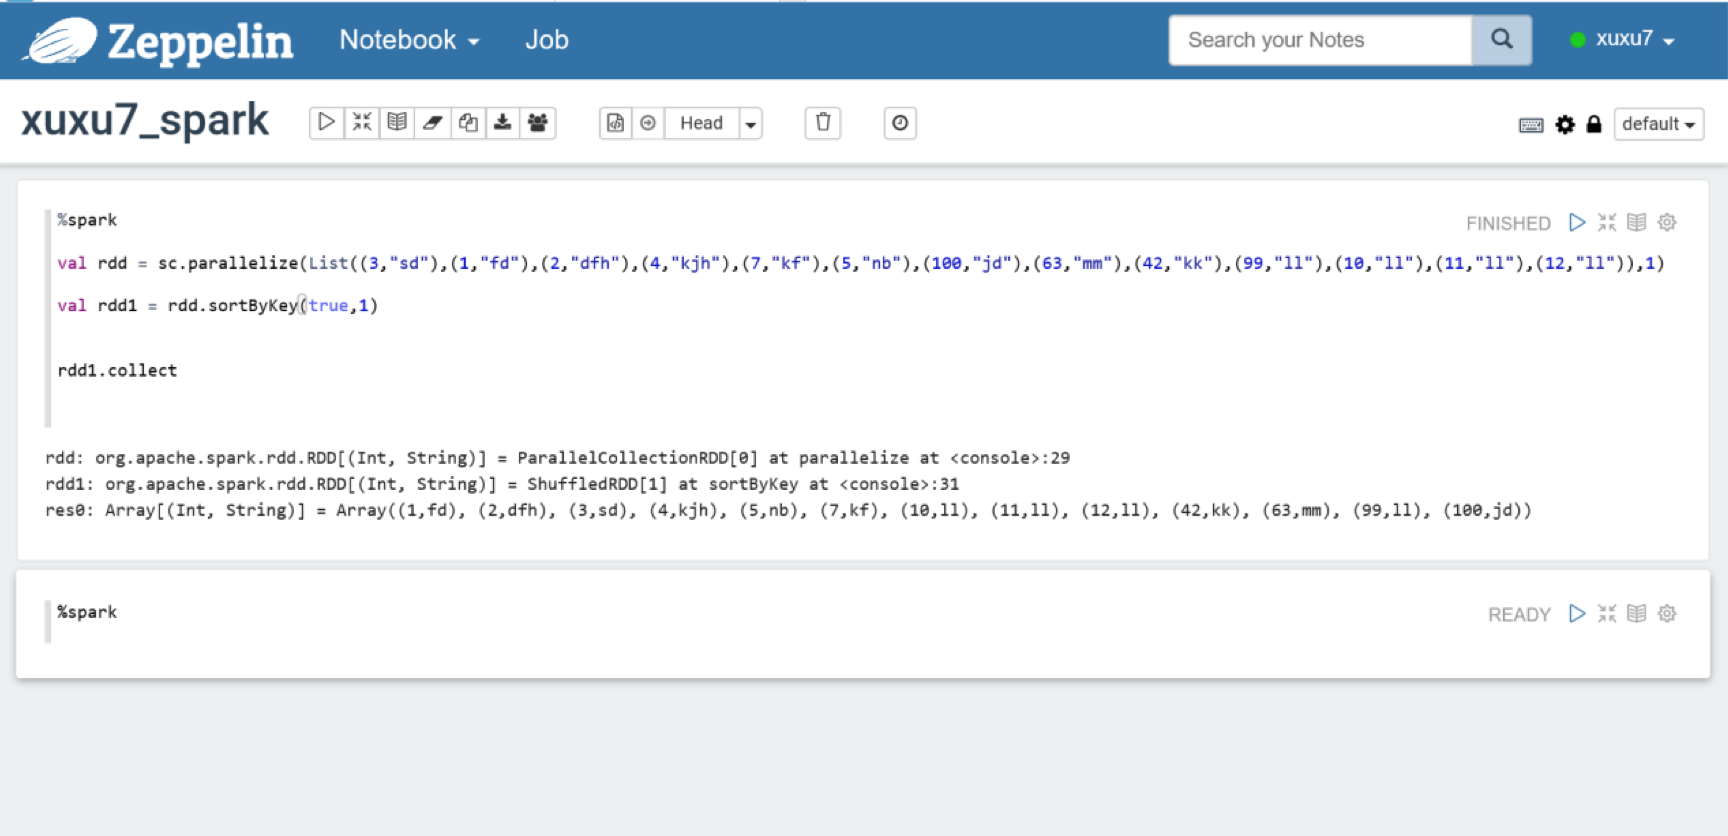
Task: Export the note with the download icon
Action: tap(502, 123)
